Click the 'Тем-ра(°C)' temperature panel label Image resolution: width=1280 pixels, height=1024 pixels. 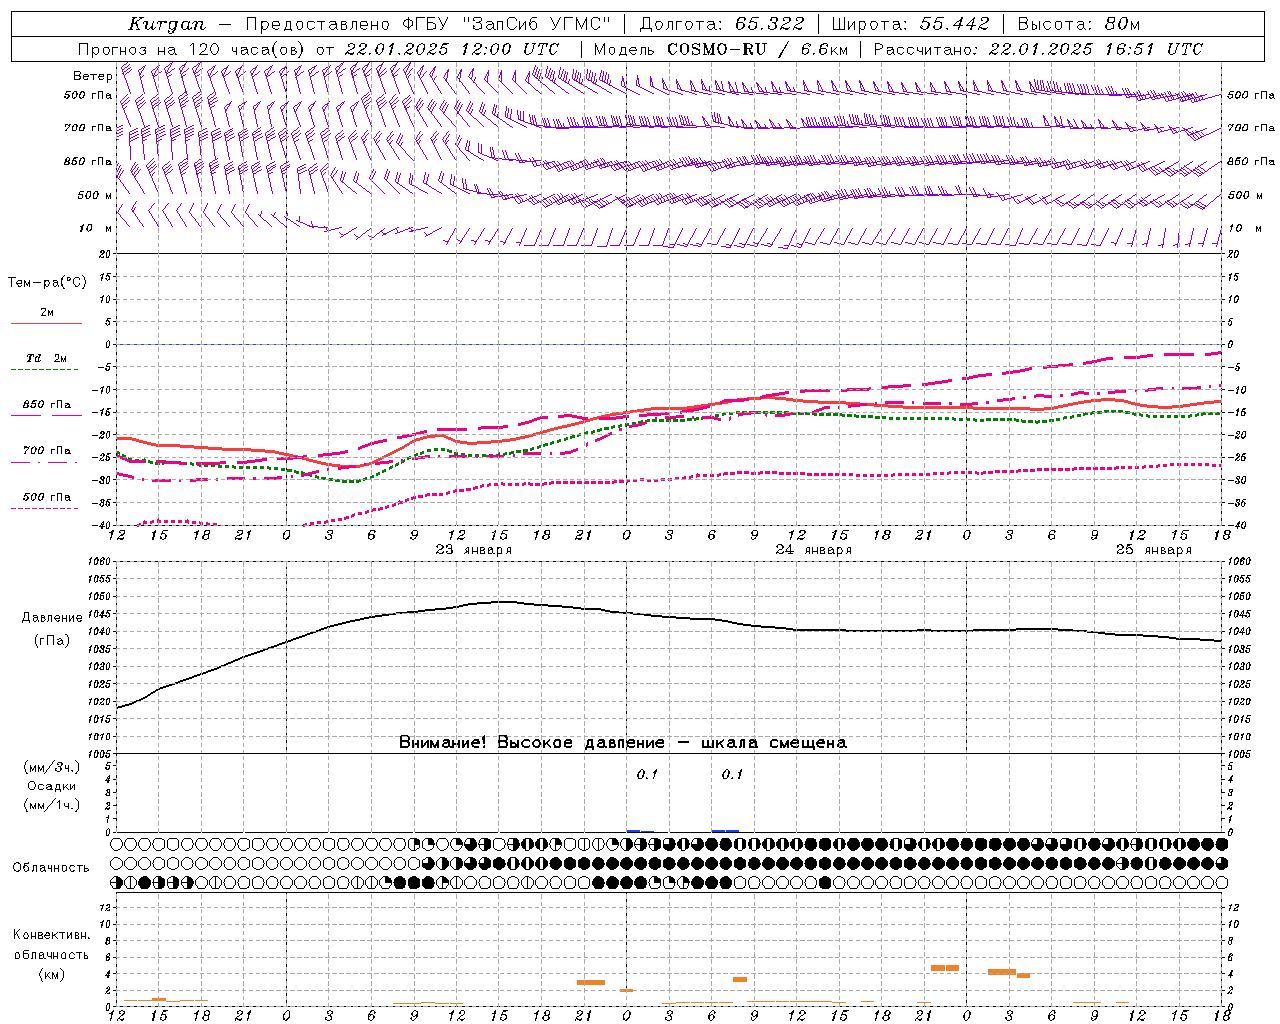pyautogui.click(x=47, y=283)
